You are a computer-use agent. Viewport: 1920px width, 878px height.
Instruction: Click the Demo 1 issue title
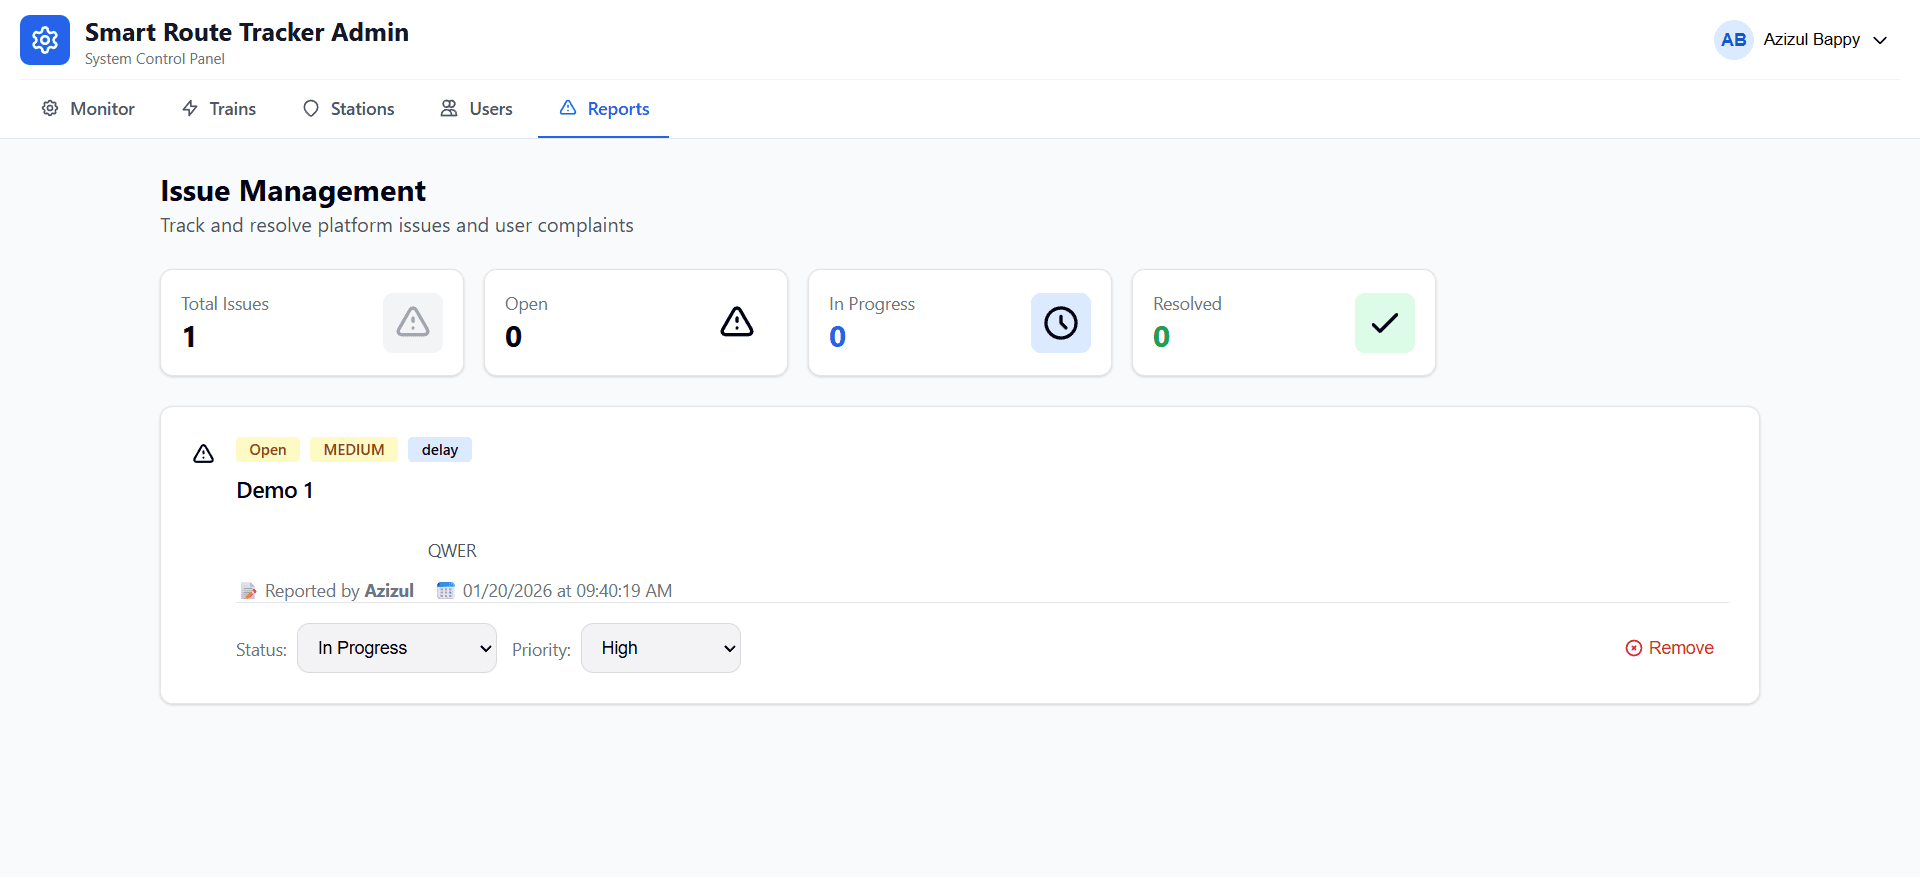275,490
